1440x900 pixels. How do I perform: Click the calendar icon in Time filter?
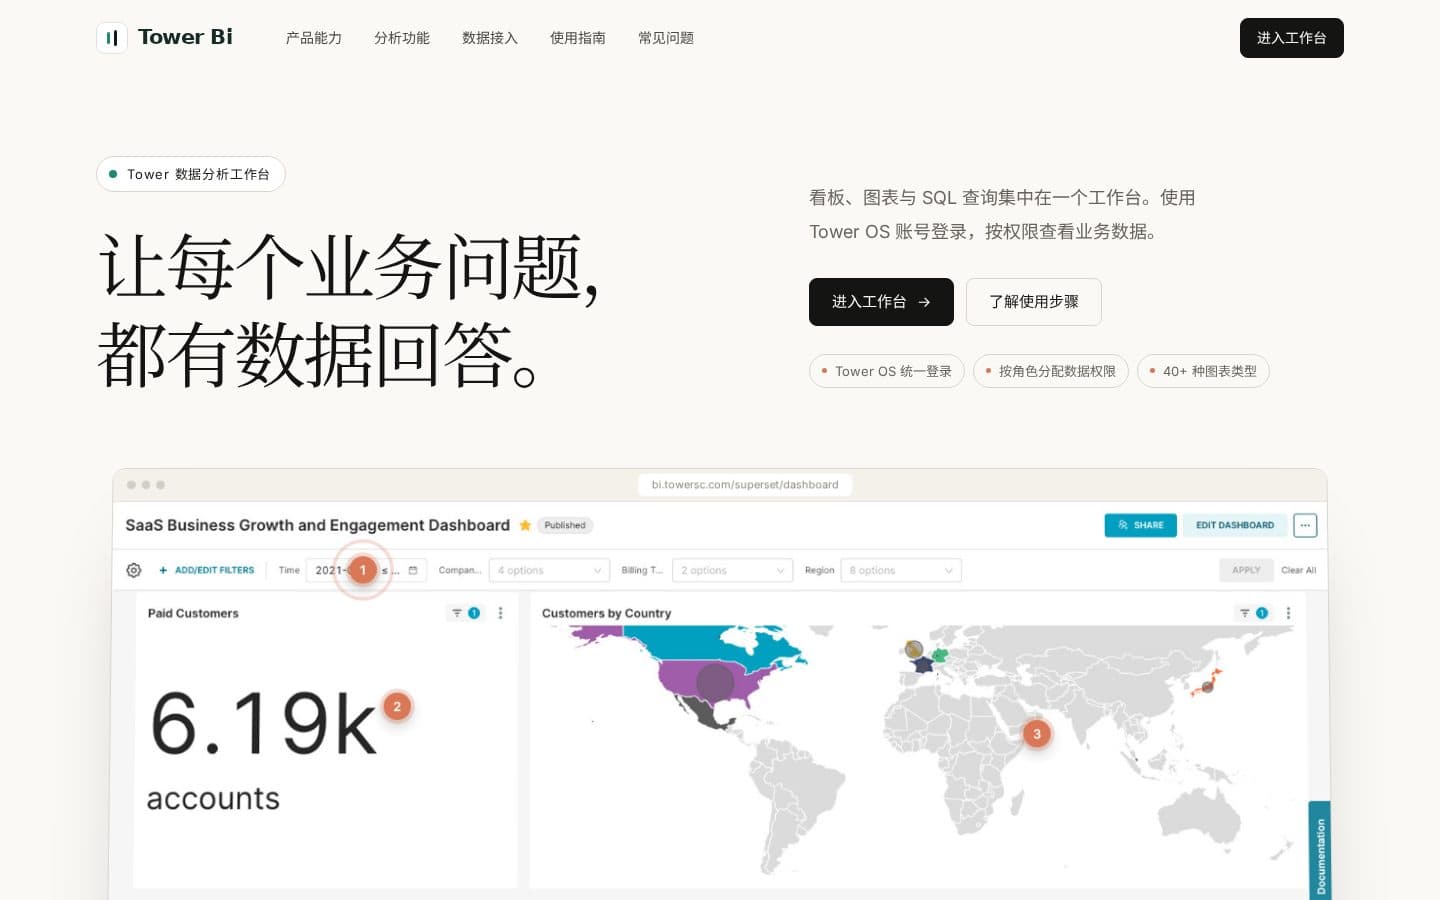coord(413,570)
